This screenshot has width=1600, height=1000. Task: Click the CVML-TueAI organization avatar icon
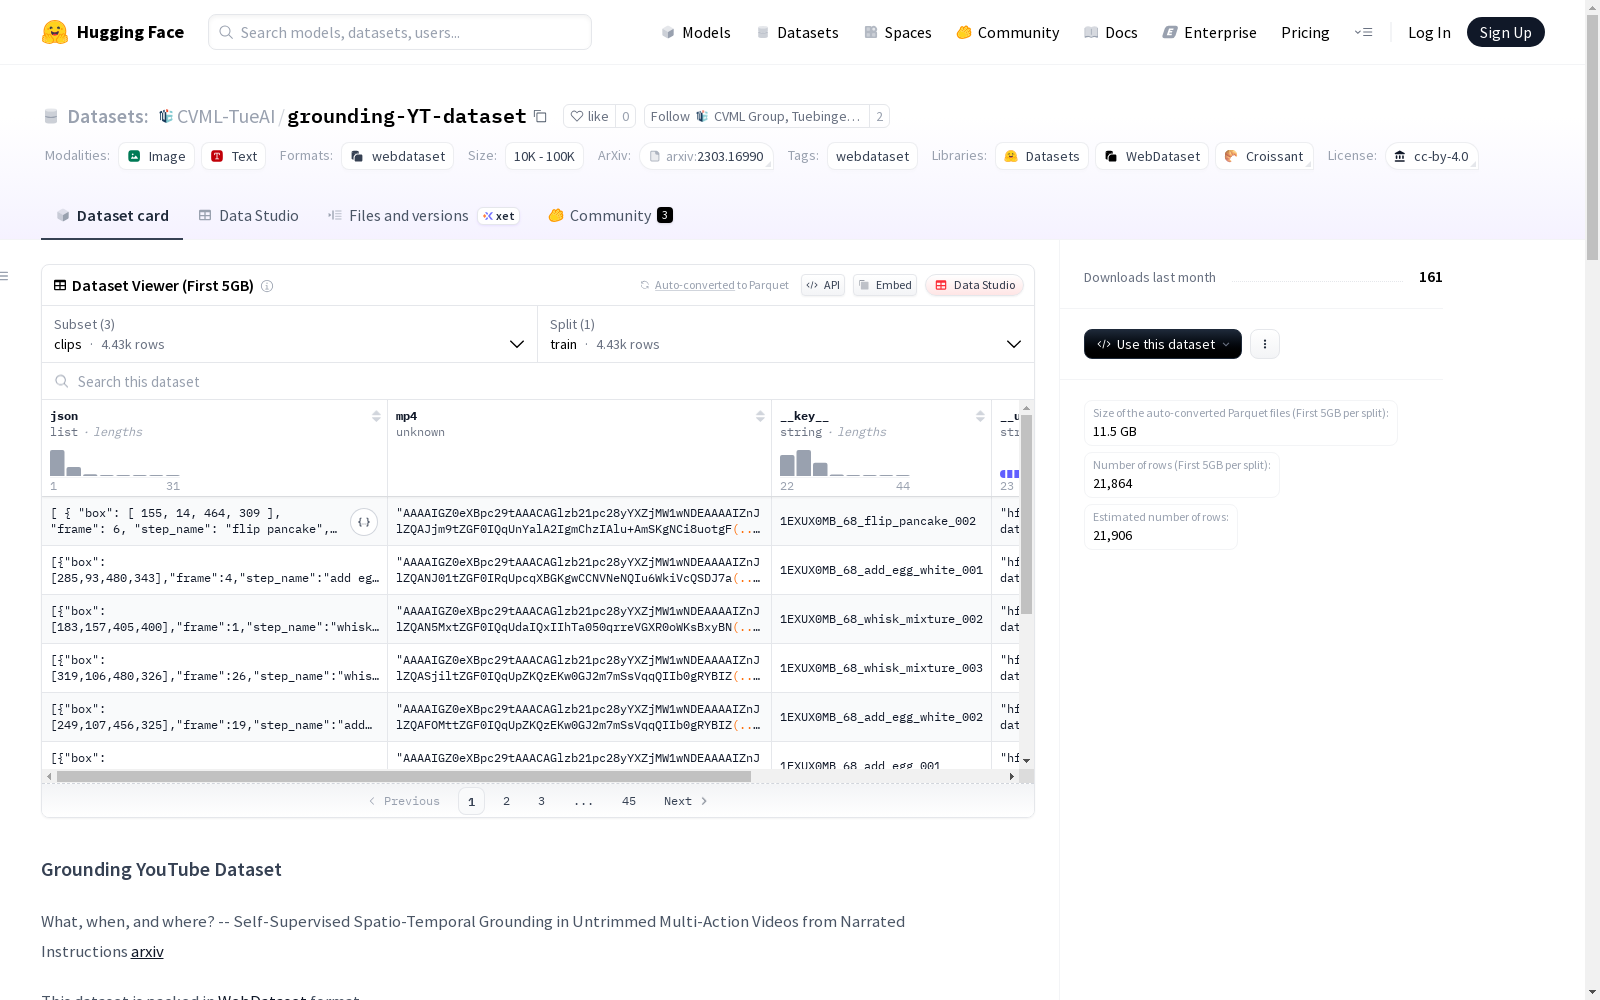click(x=166, y=116)
